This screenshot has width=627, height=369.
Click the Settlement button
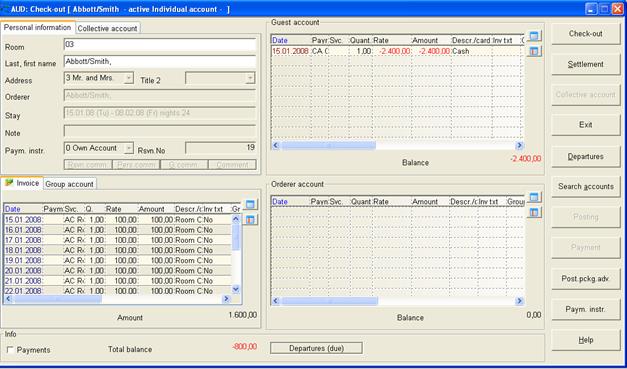tap(586, 64)
